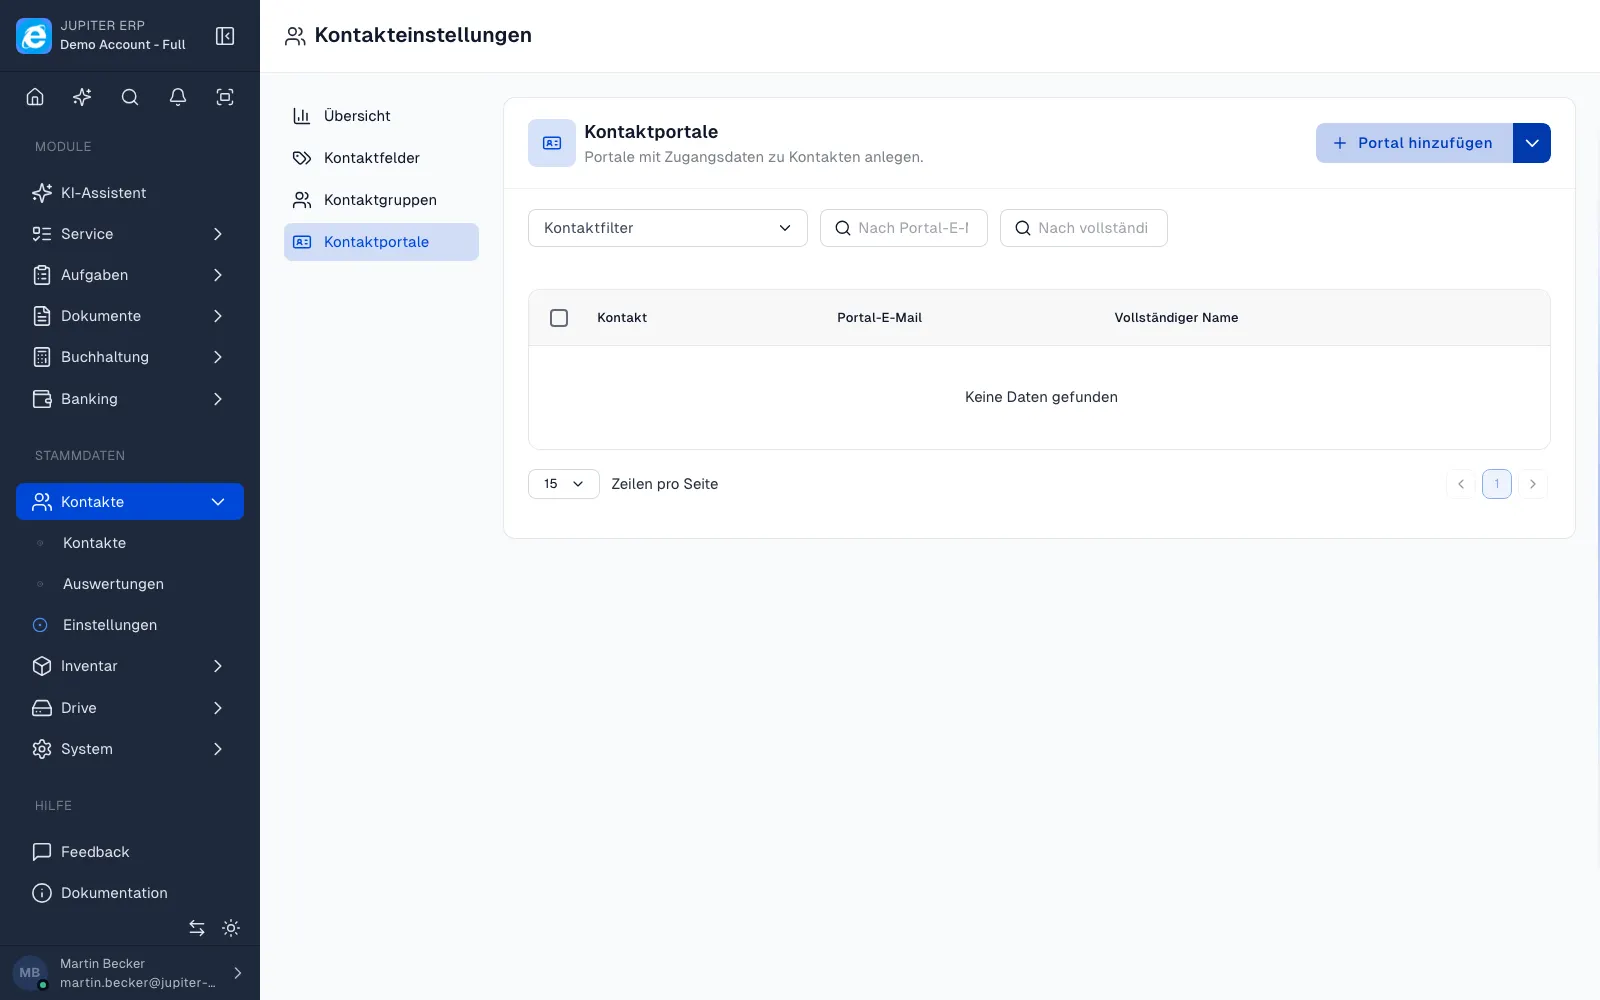Open KI-Assistent module
1600x1000 pixels.
tap(130, 193)
